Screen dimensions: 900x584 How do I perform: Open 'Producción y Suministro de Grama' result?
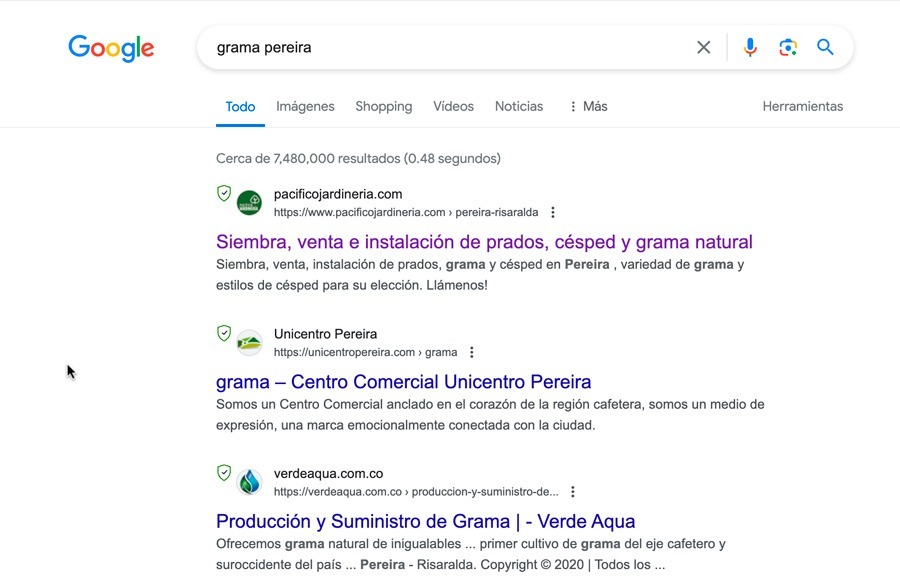coord(425,521)
